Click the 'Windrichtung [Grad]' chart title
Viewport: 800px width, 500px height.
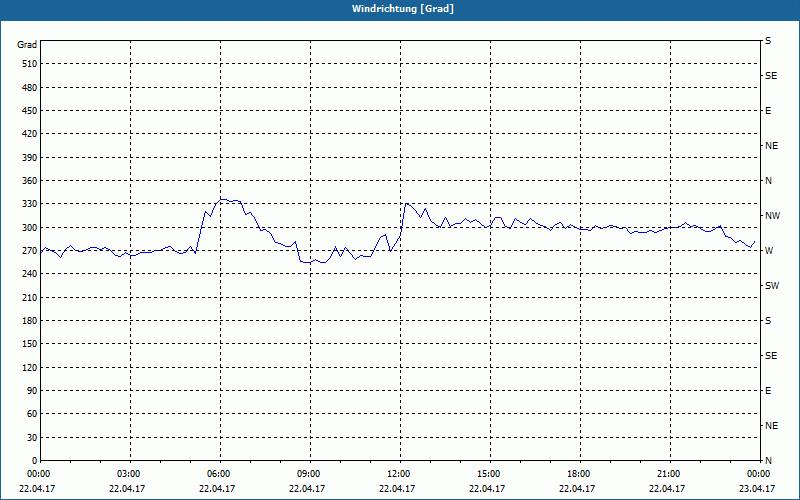403,9
